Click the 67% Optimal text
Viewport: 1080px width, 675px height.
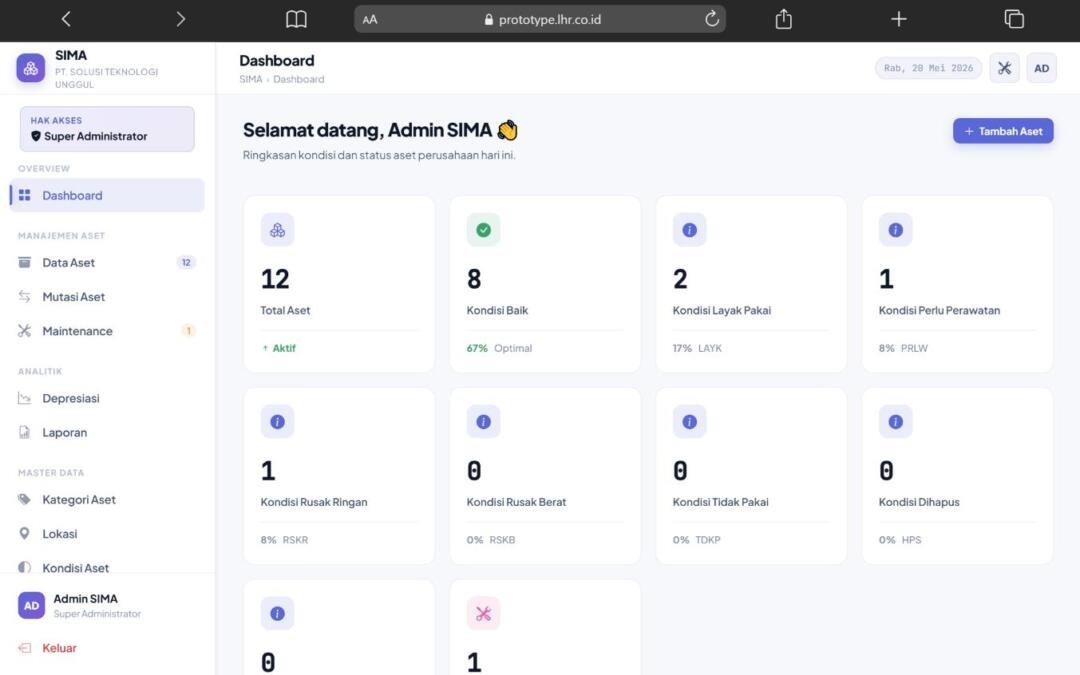499,349
